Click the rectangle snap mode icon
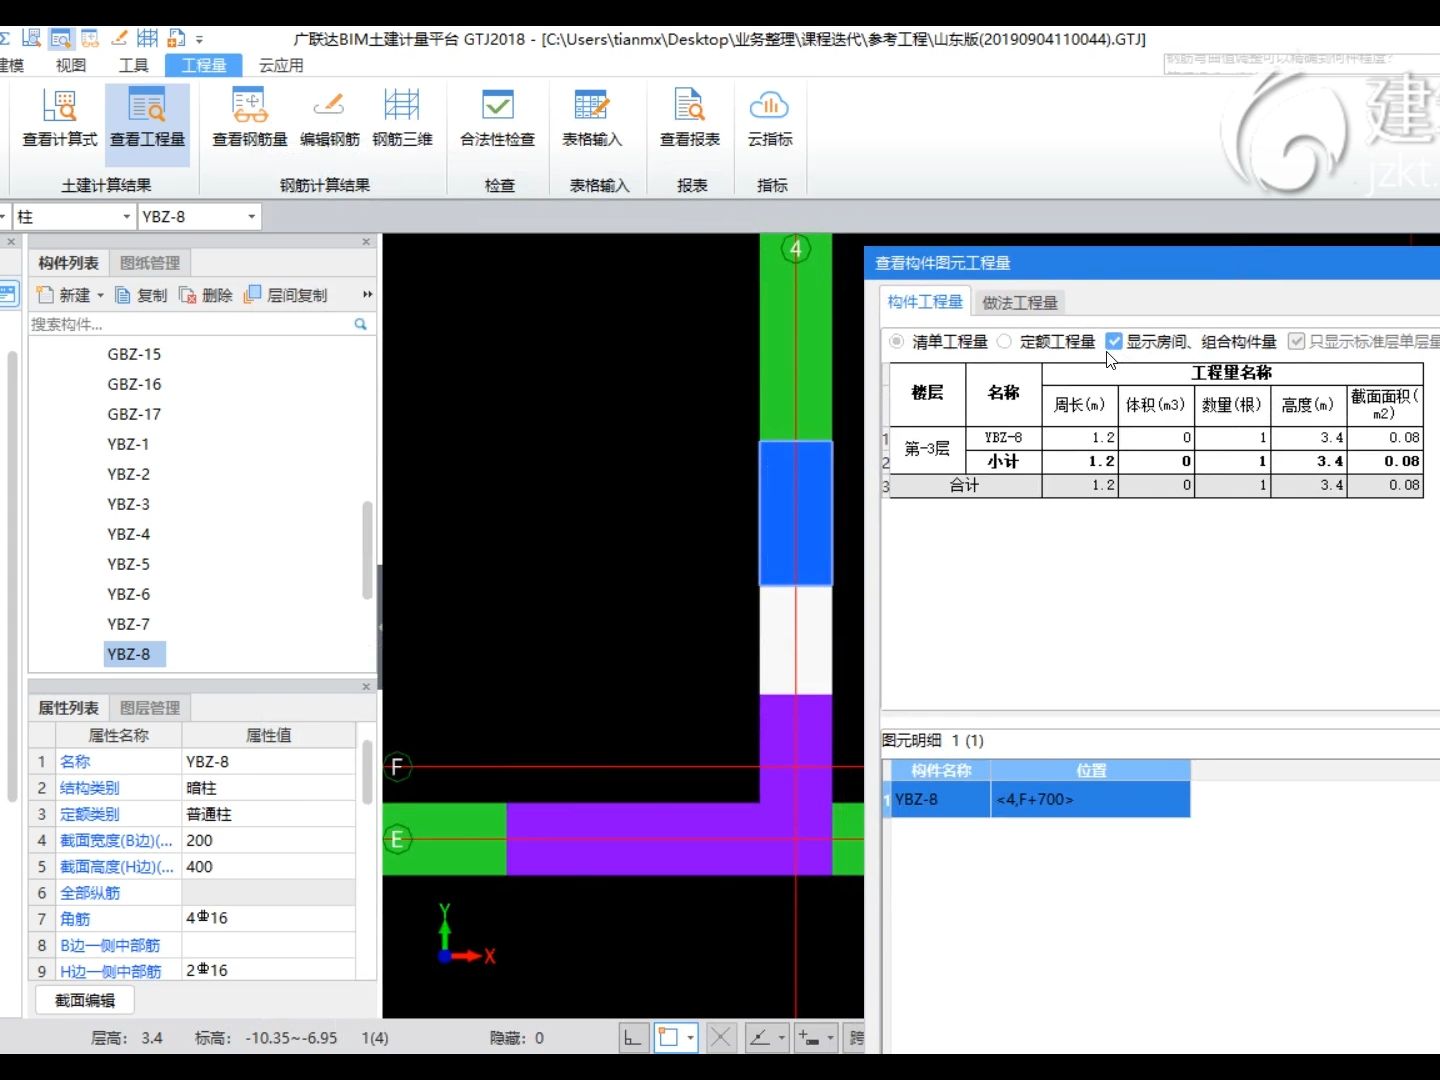This screenshot has width=1440, height=1080. (x=667, y=1038)
